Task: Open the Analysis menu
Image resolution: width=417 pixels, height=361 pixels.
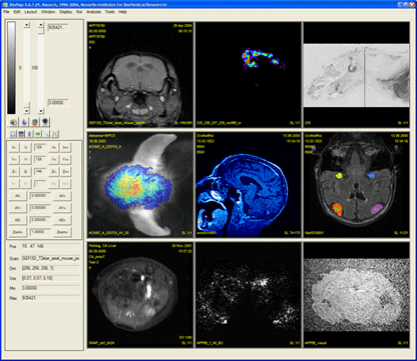Action: click(x=93, y=12)
